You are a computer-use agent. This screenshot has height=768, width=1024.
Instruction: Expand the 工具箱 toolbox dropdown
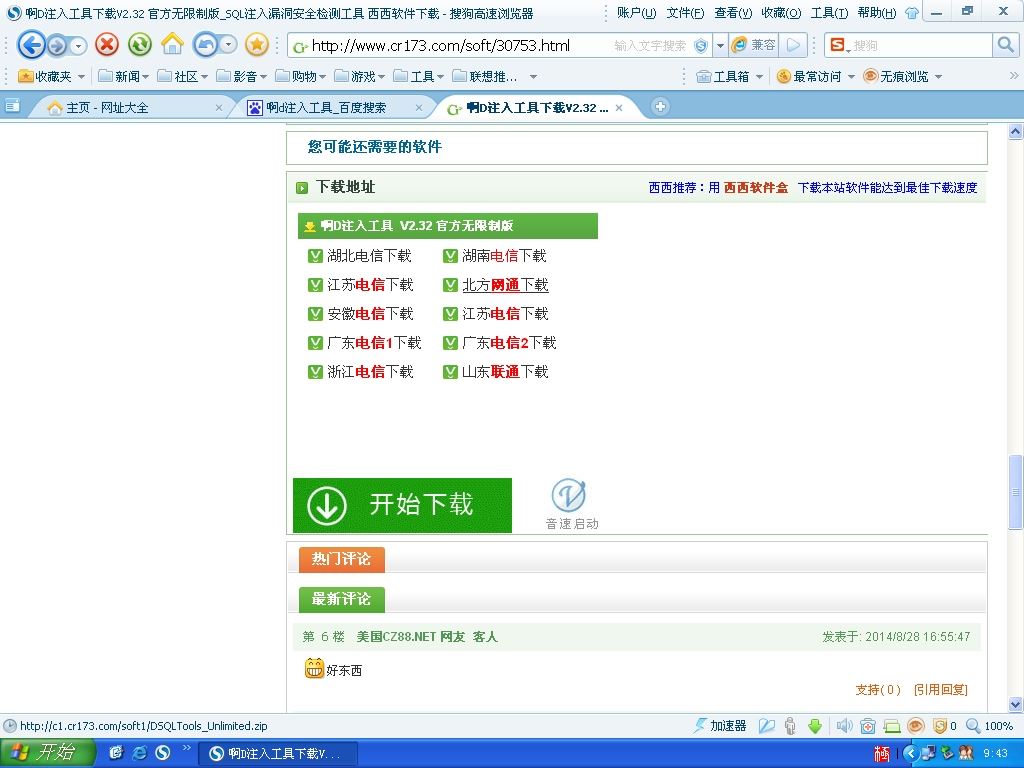759,77
